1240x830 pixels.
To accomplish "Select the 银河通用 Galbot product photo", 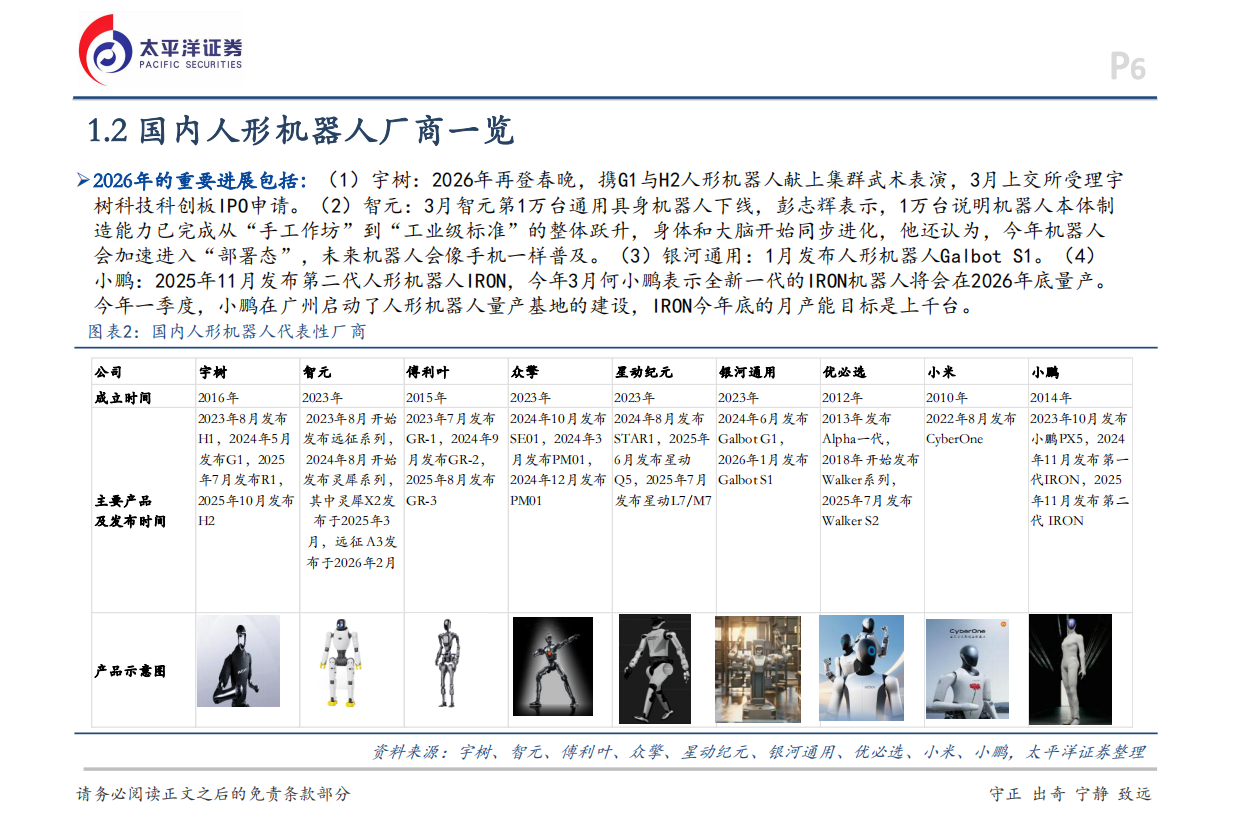I will tap(759, 668).
